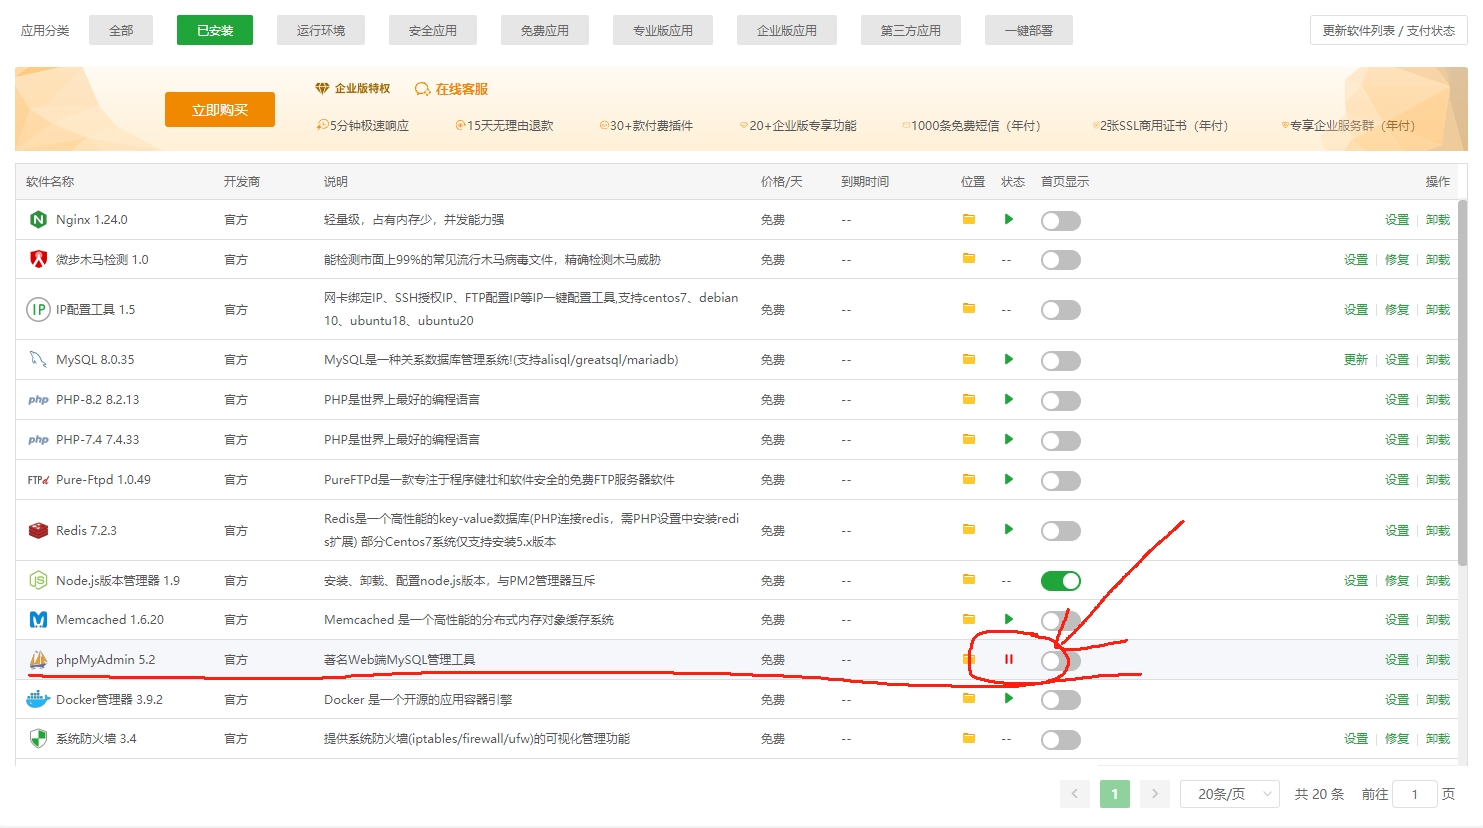This screenshot has width=1483, height=828.
Task: Click the 系统防火墙 green shield icon
Action: click(38, 738)
